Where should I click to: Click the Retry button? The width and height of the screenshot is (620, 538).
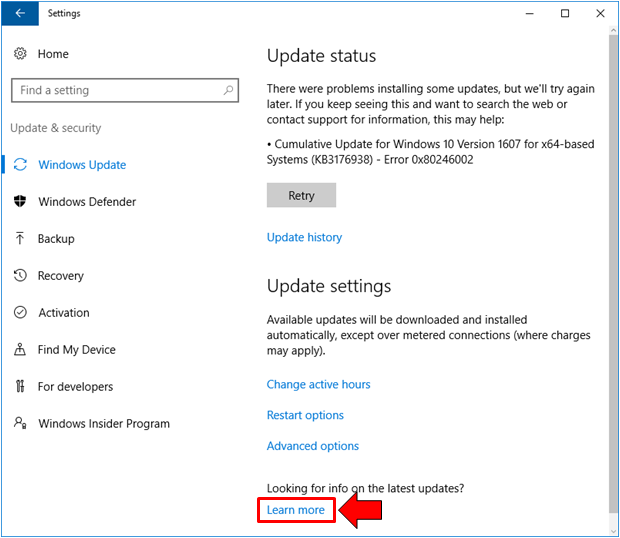(x=301, y=195)
